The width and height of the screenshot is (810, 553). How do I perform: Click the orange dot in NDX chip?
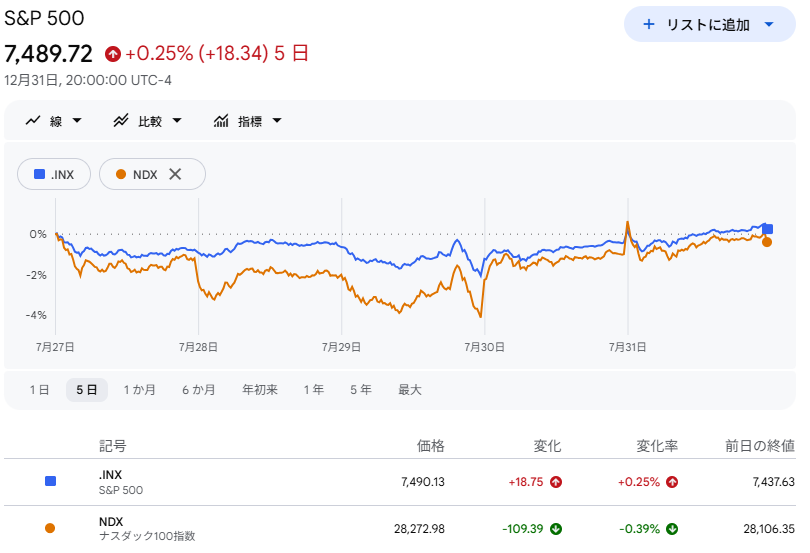121,174
